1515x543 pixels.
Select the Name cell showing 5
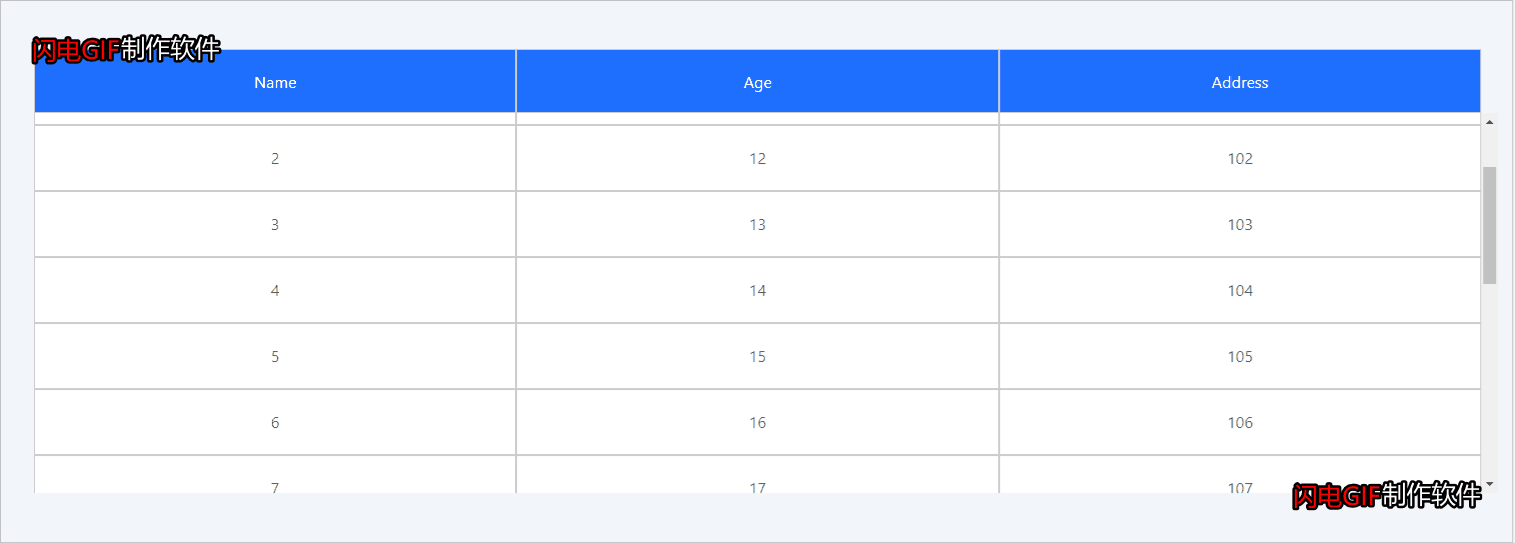(x=275, y=356)
